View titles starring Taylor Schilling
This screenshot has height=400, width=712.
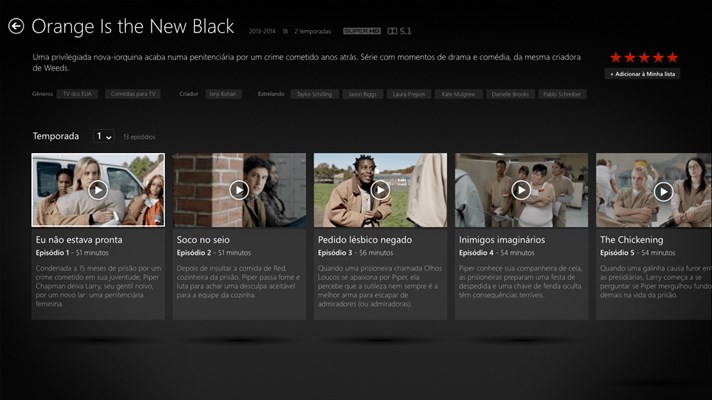(x=314, y=94)
